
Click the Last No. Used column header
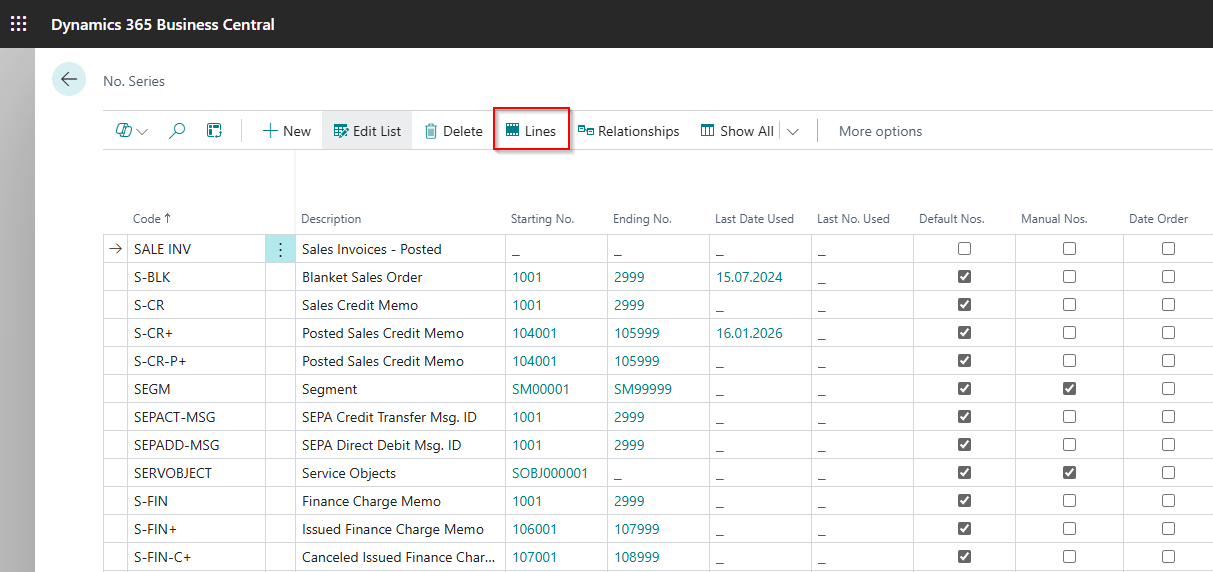tap(853, 219)
